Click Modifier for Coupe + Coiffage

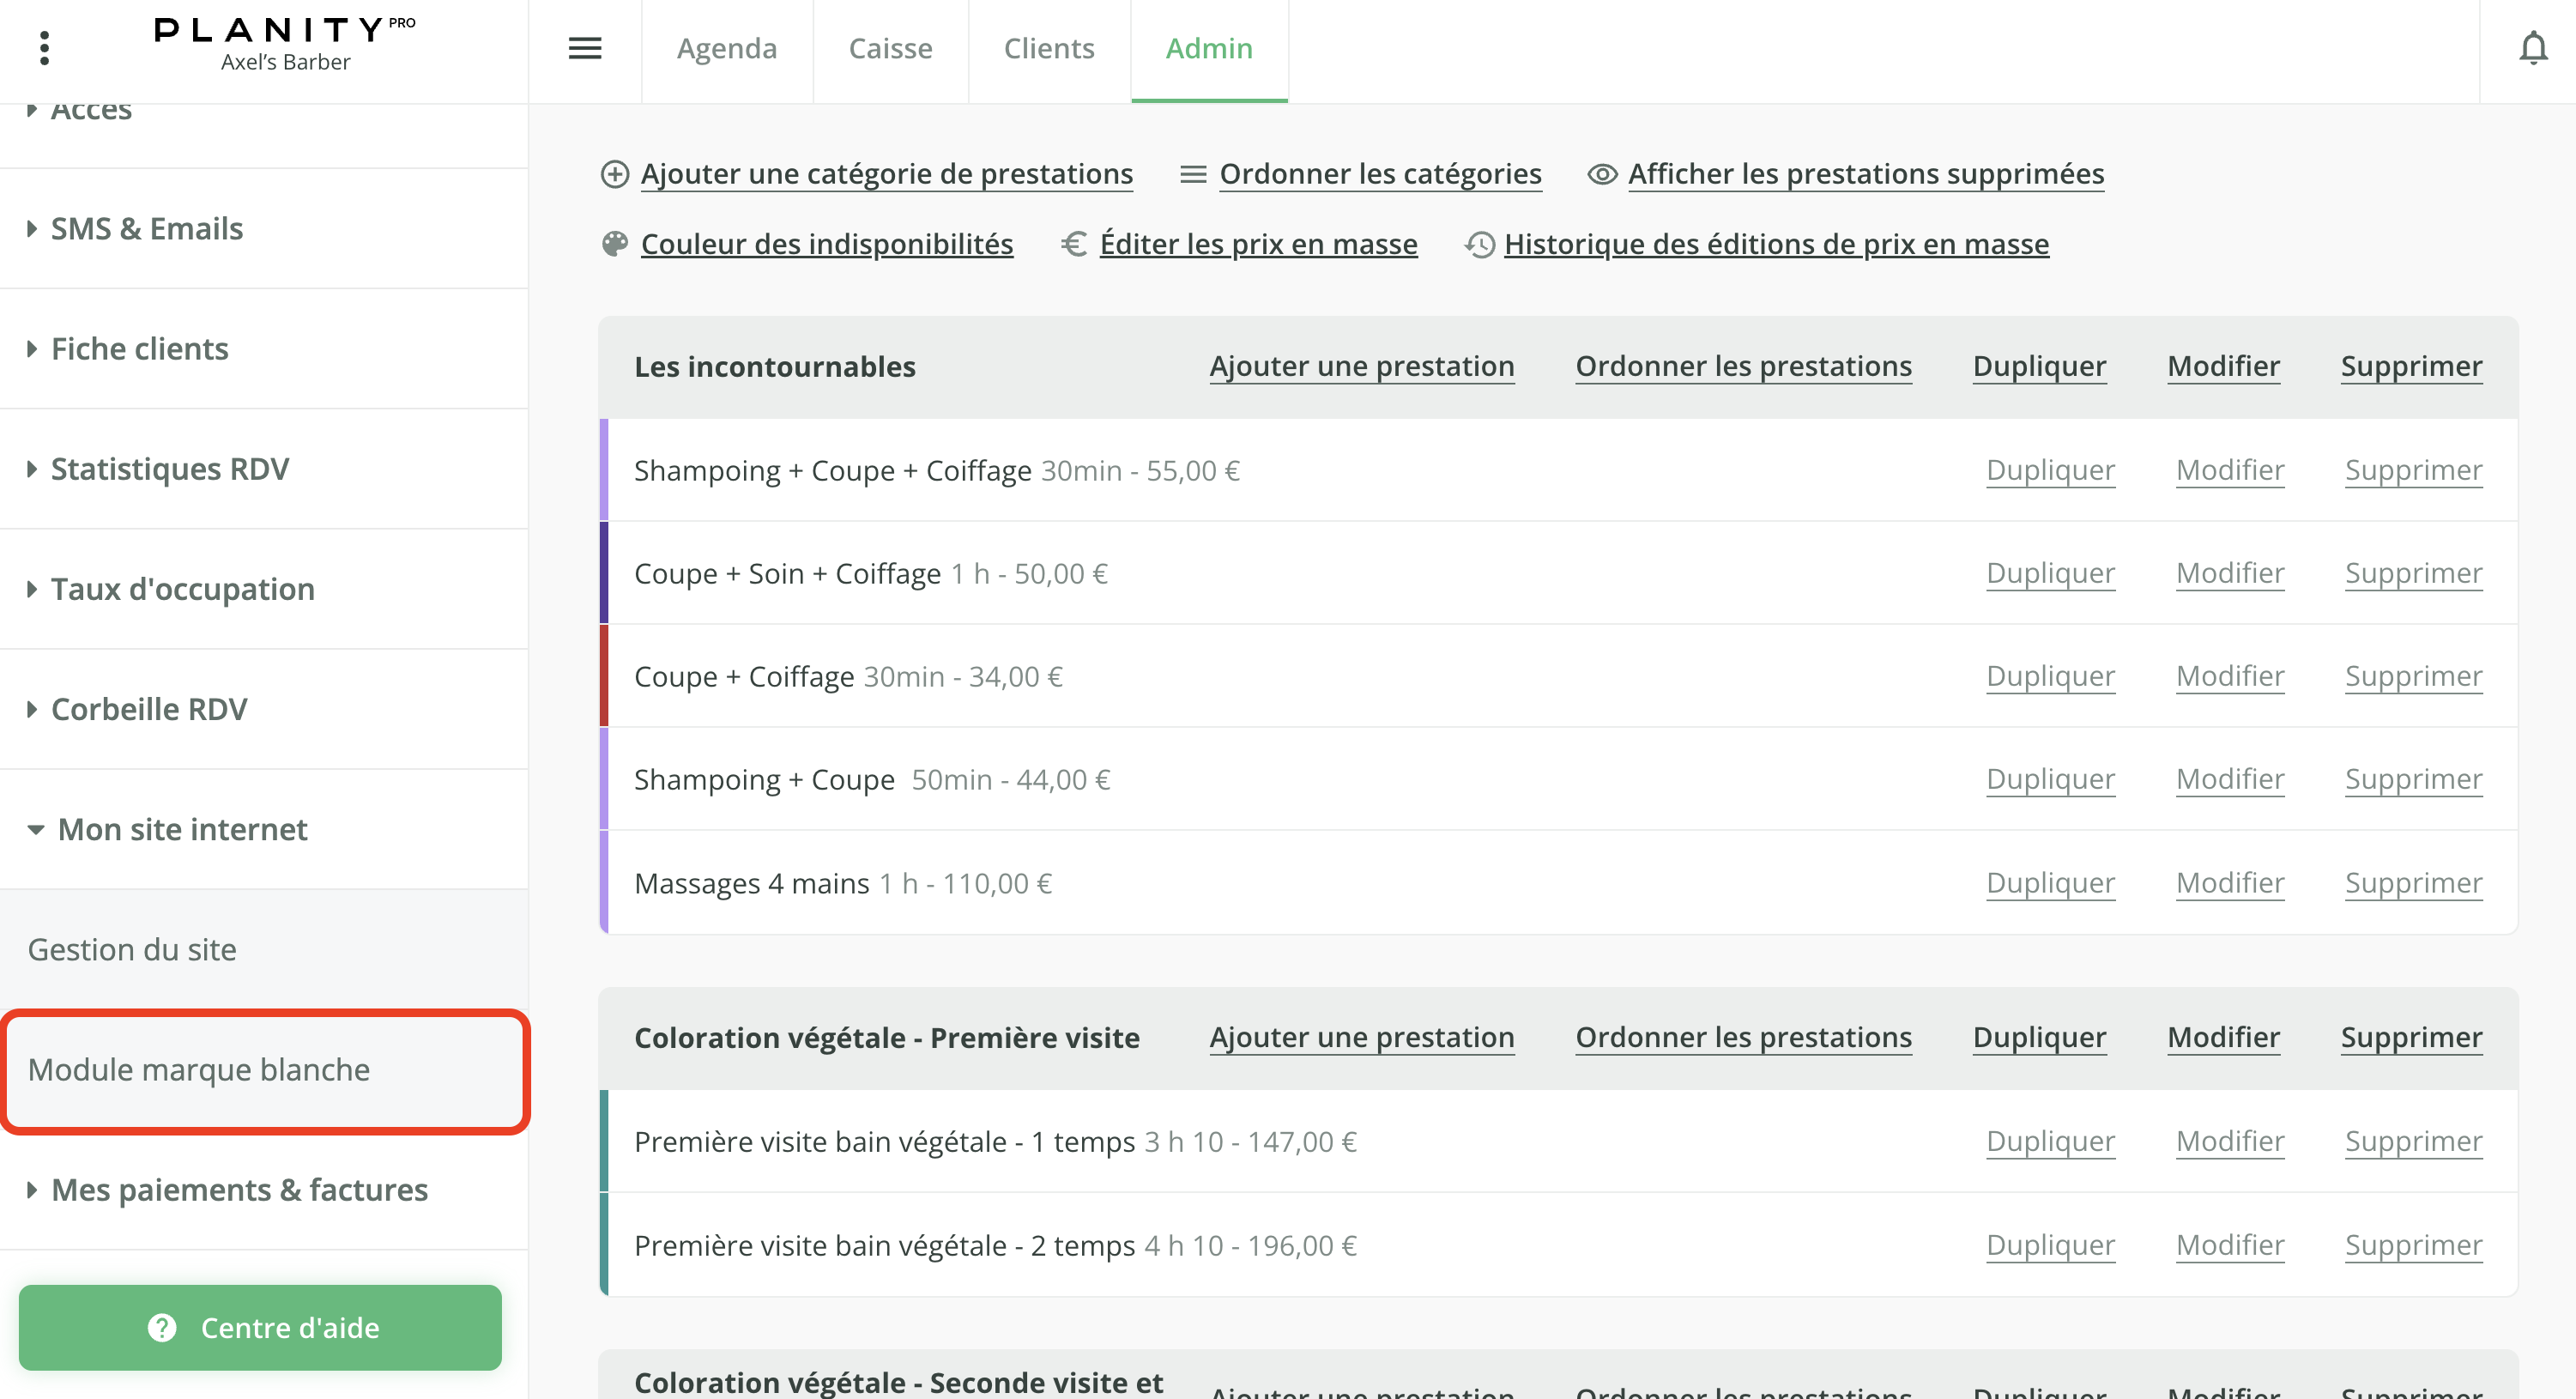[2229, 677]
